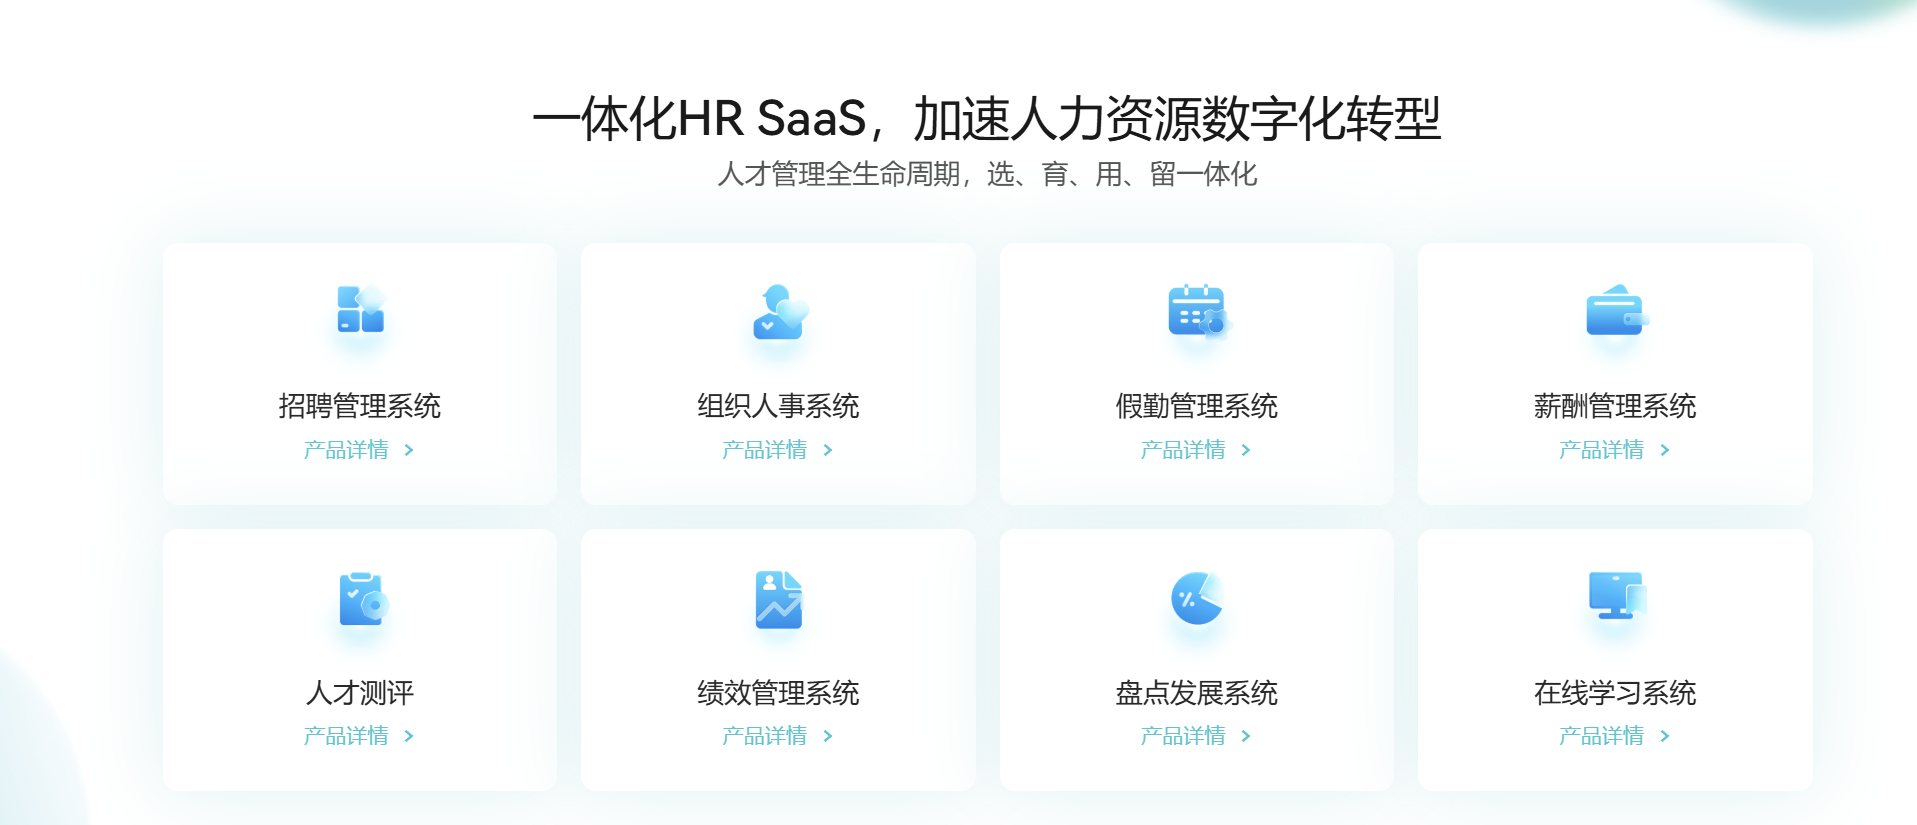The width and height of the screenshot is (1917, 825).
Task: Open 产品详情 link under 招聘管理系统
Action: click(346, 450)
